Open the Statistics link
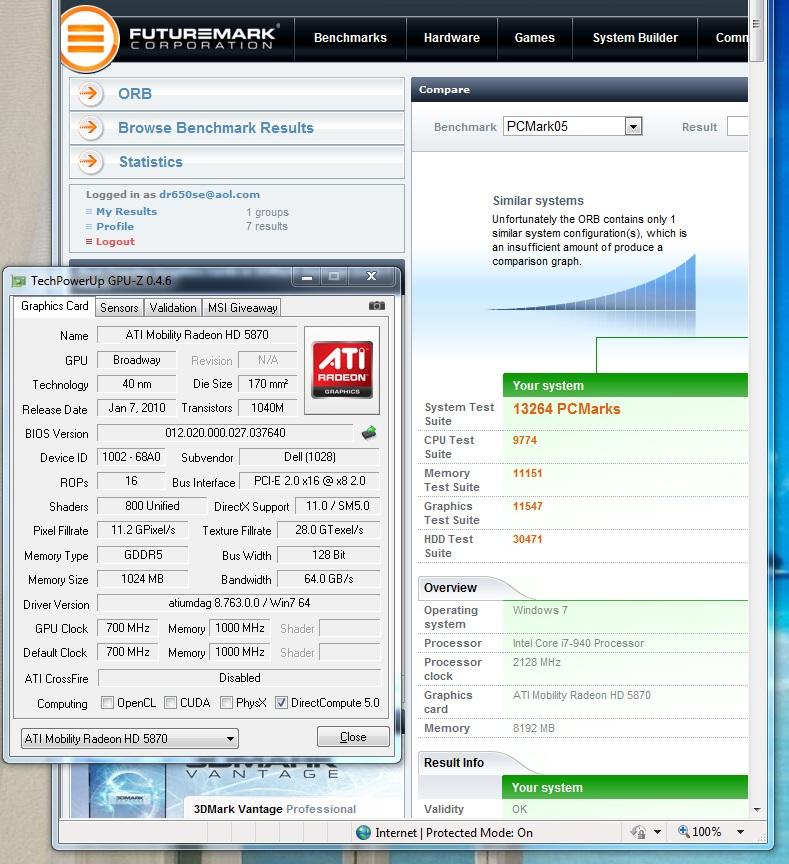The height and width of the screenshot is (864, 789). (151, 162)
